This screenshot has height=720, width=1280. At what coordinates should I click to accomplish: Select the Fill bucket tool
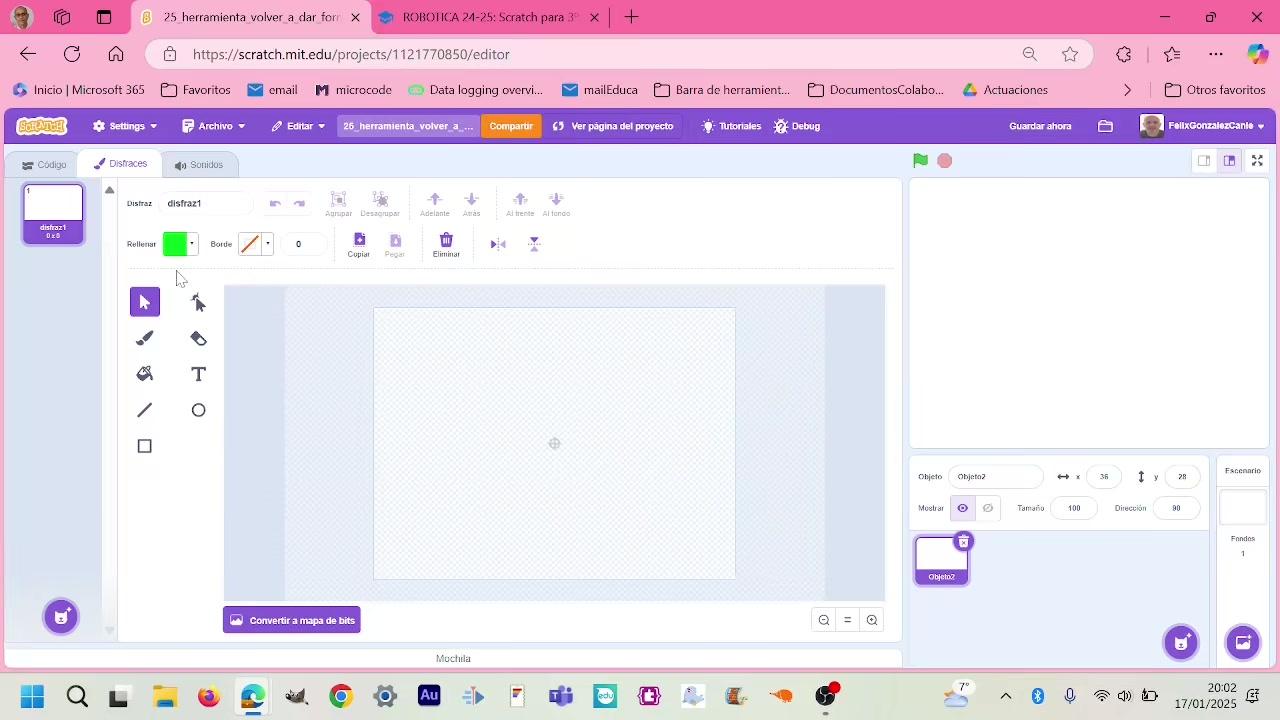point(145,374)
